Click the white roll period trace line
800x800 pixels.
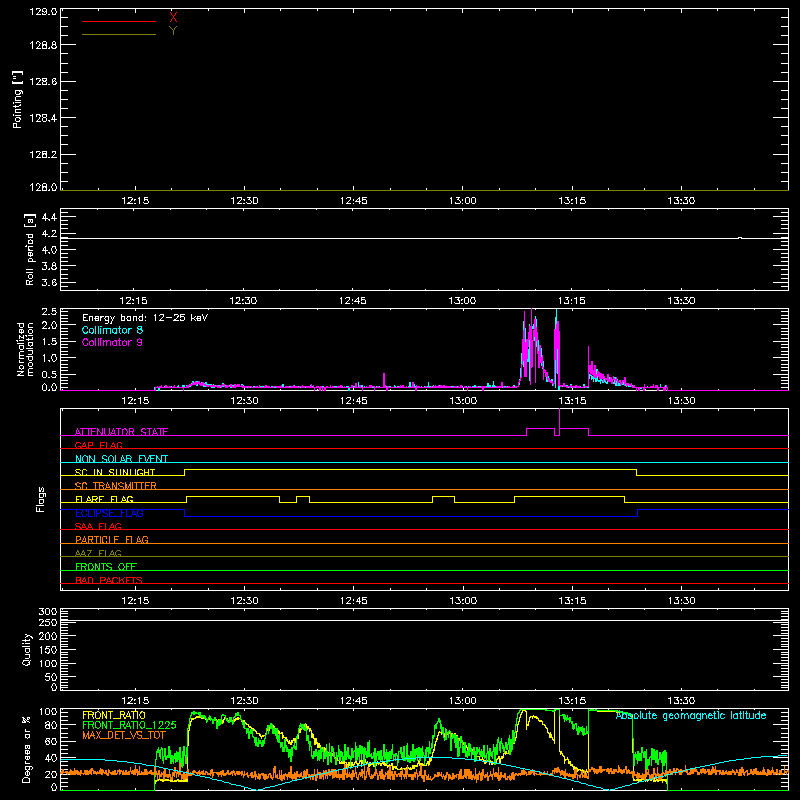coord(424,238)
